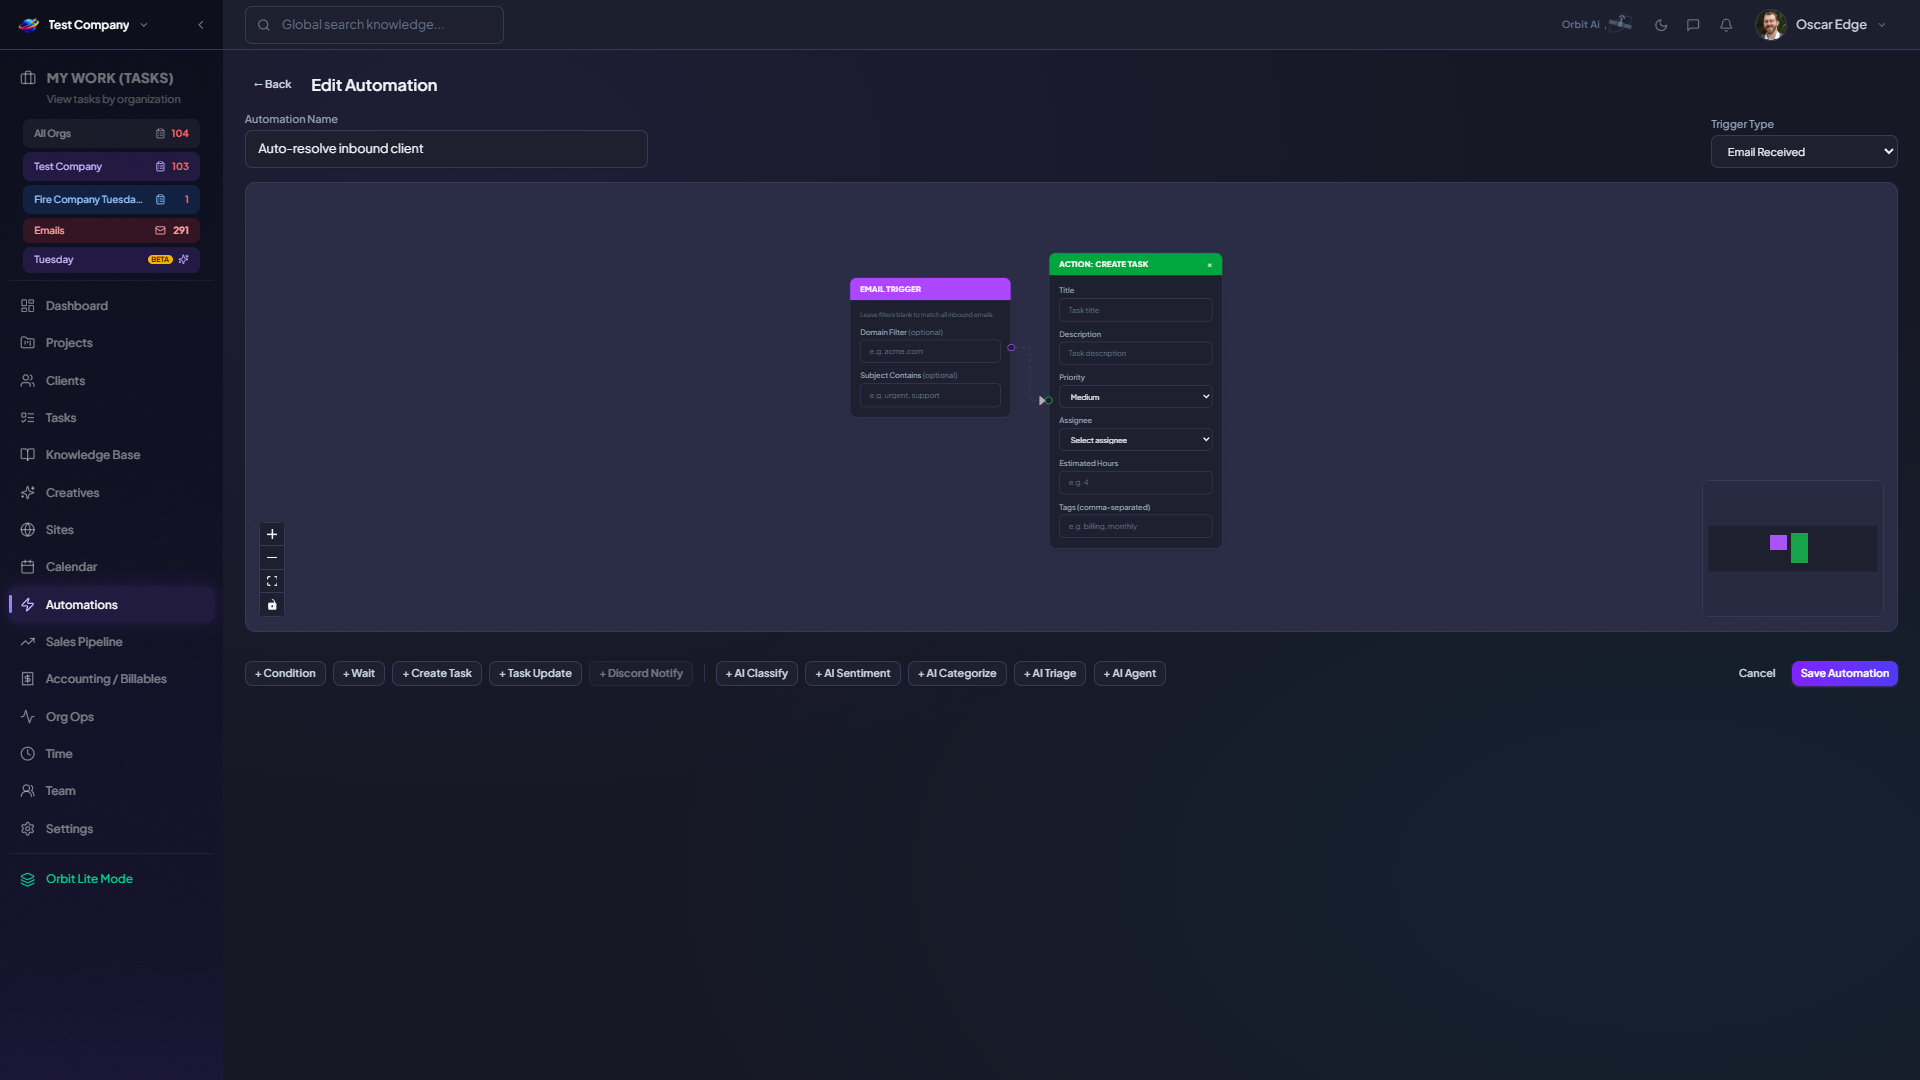Add a Task Update node
This screenshot has height=1080, width=1920.
535,674
